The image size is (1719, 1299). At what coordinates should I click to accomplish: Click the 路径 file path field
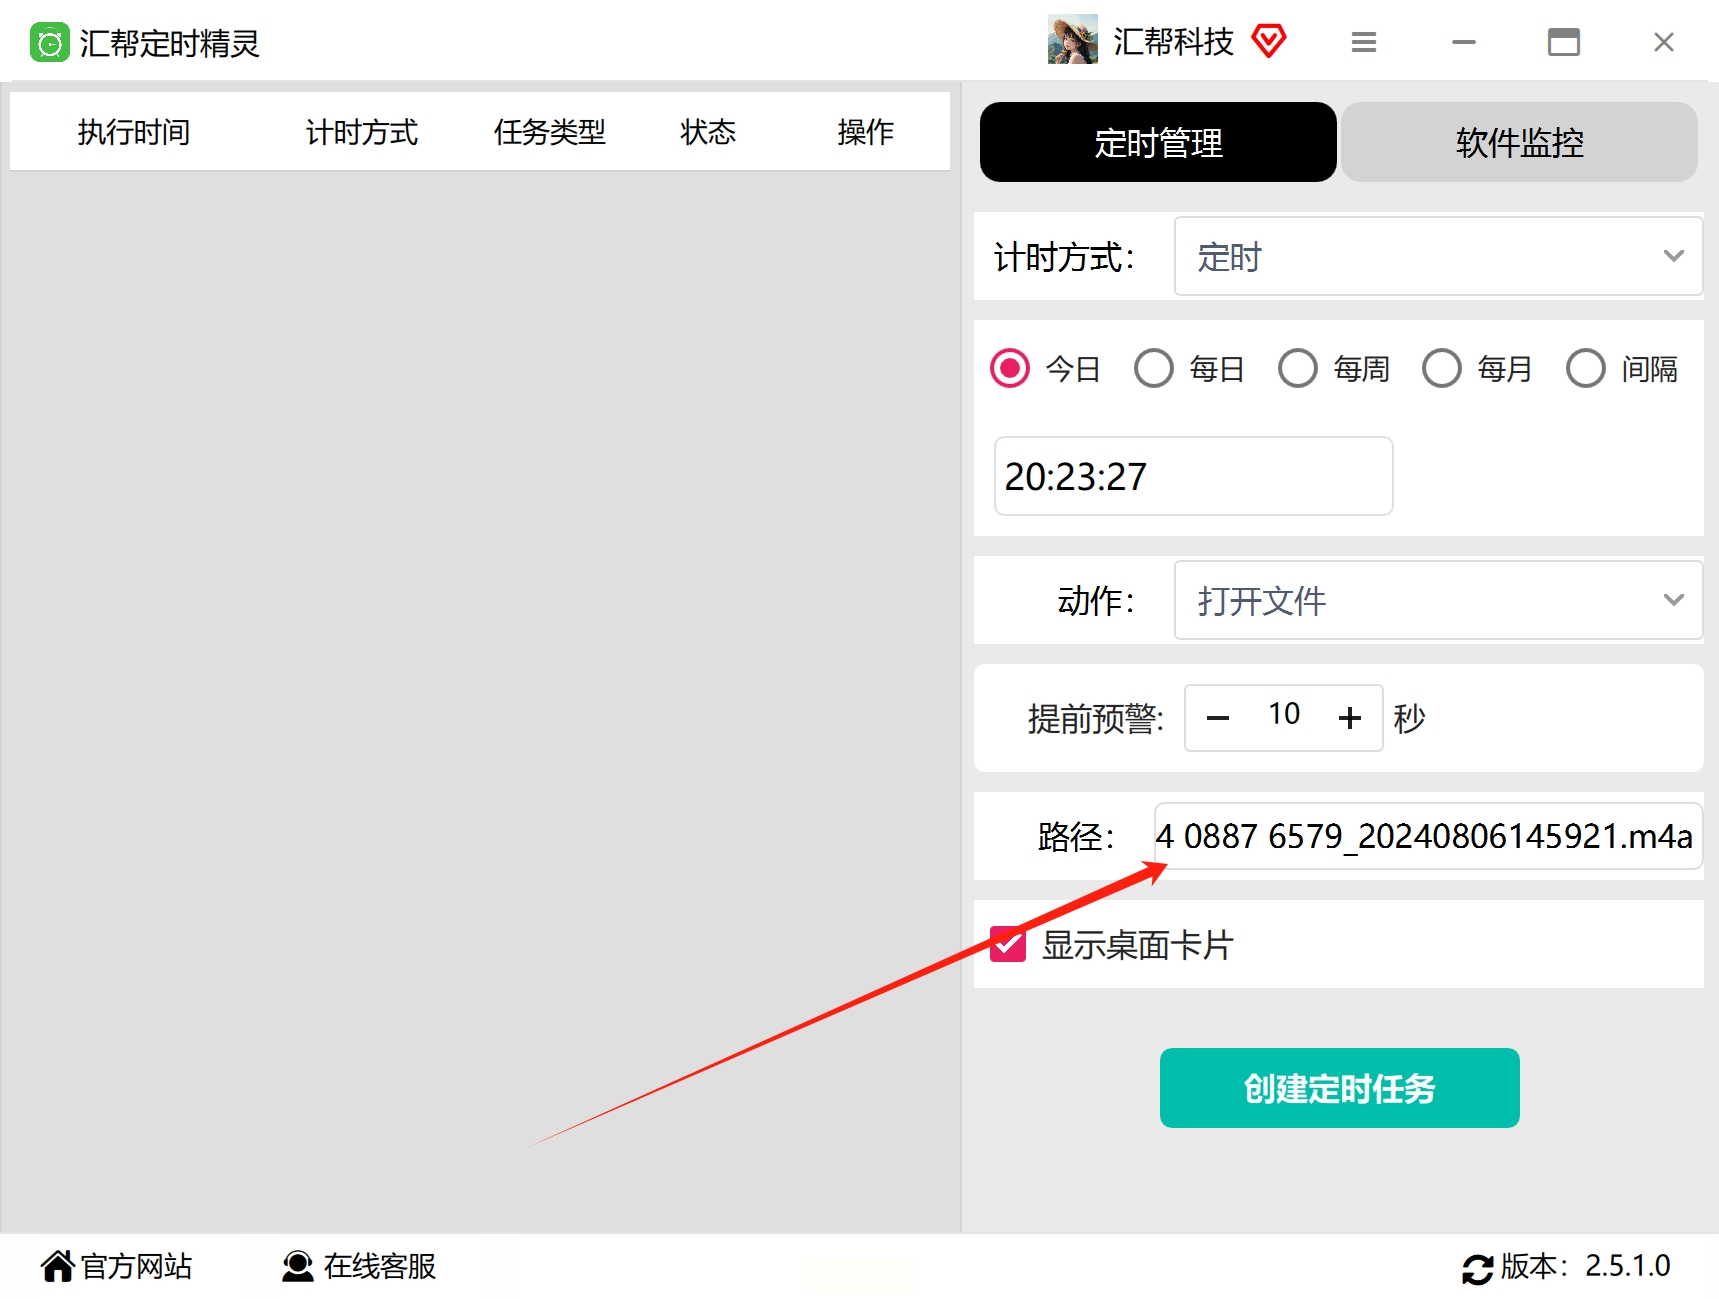click(x=1428, y=836)
